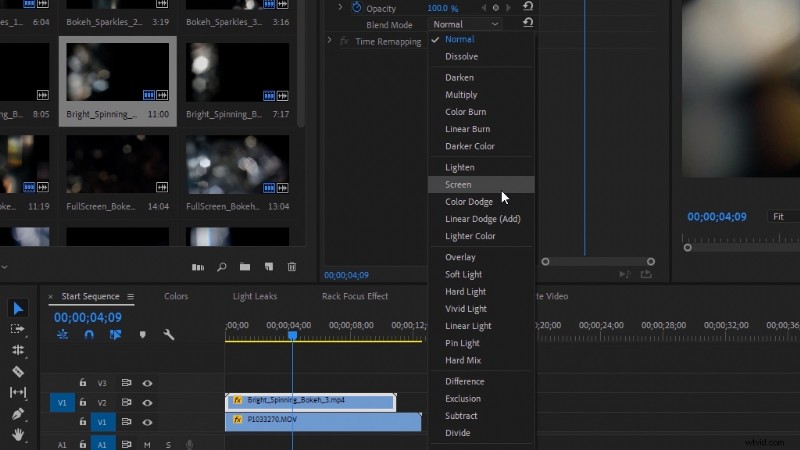Expand the Opacity property
This screenshot has width=800, height=450.
(340, 8)
